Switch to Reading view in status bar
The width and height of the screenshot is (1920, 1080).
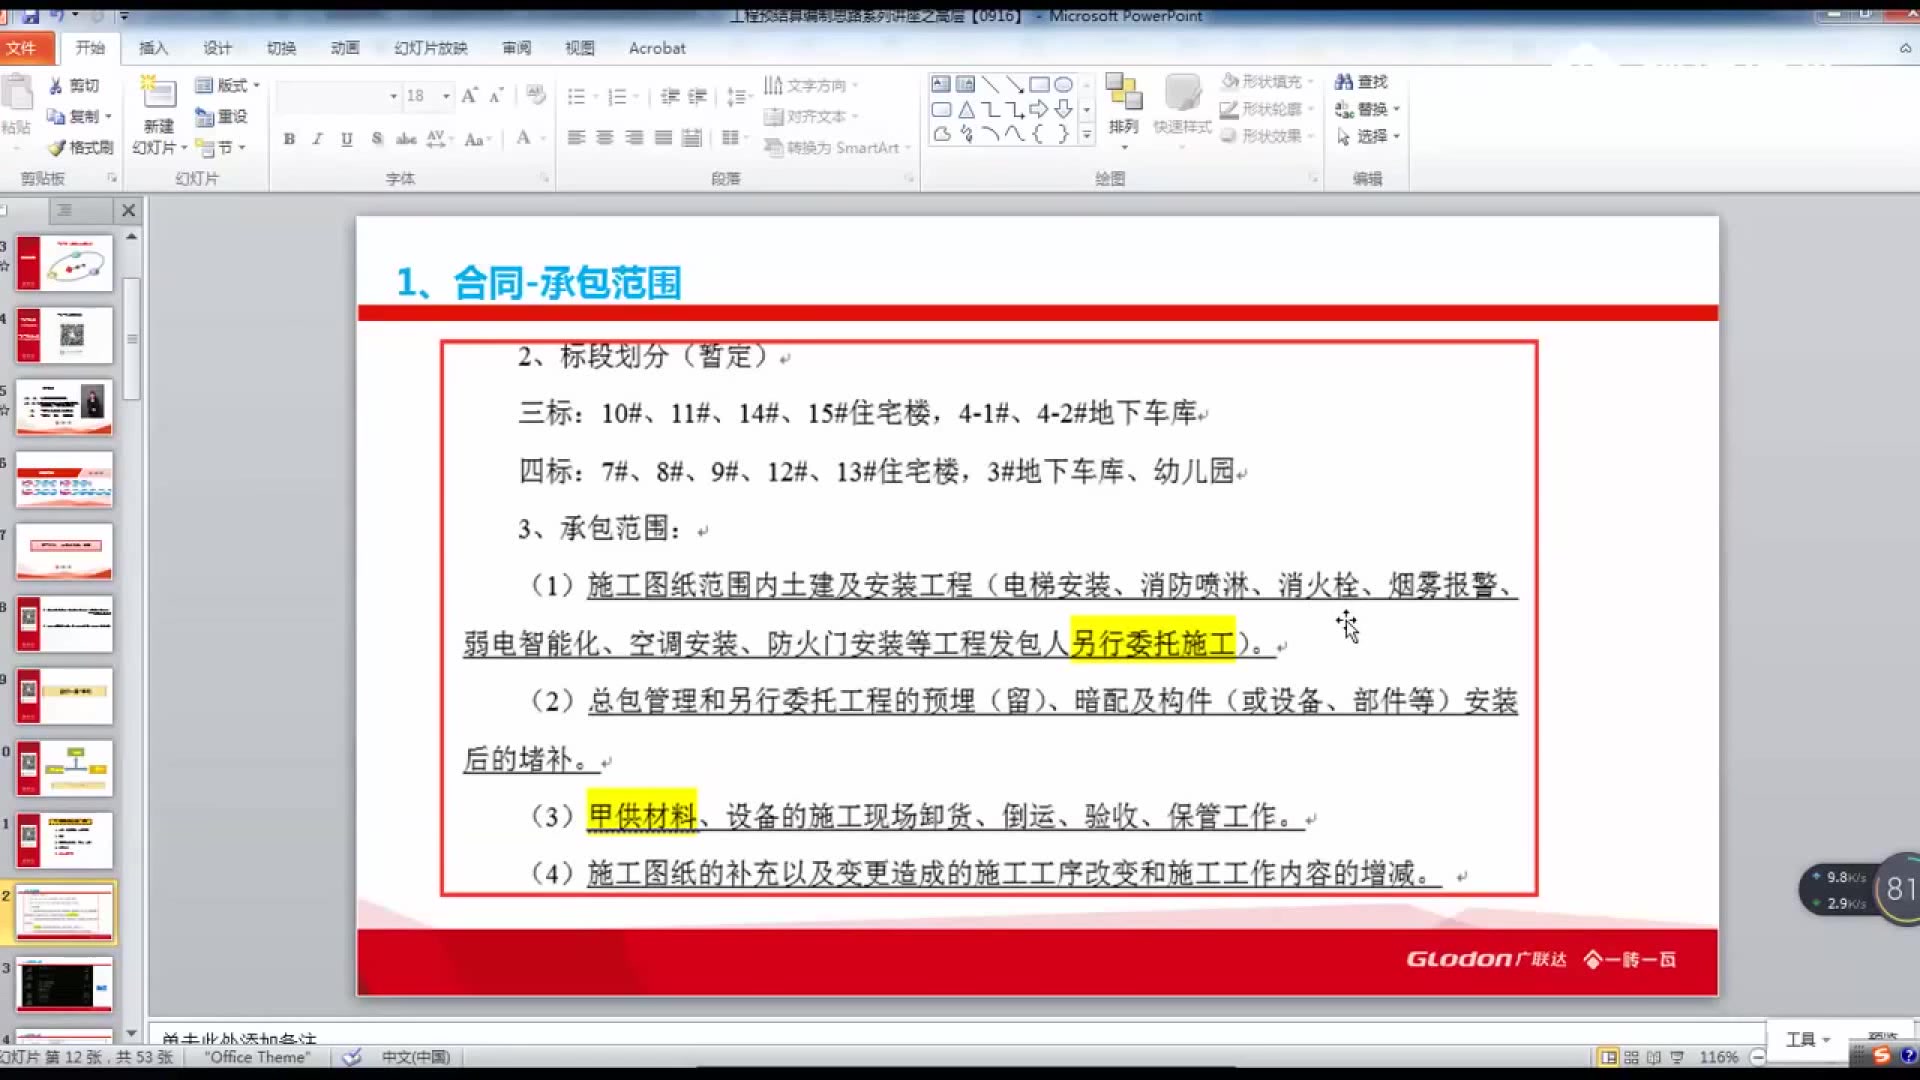click(1653, 1057)
